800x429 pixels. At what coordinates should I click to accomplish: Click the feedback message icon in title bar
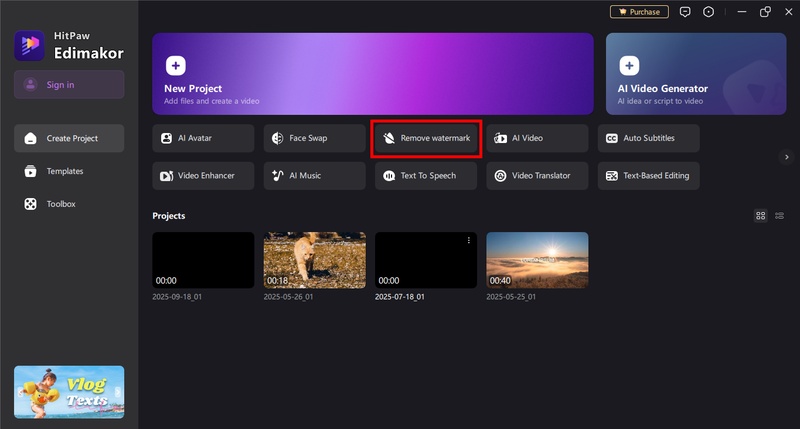(685, 12)
